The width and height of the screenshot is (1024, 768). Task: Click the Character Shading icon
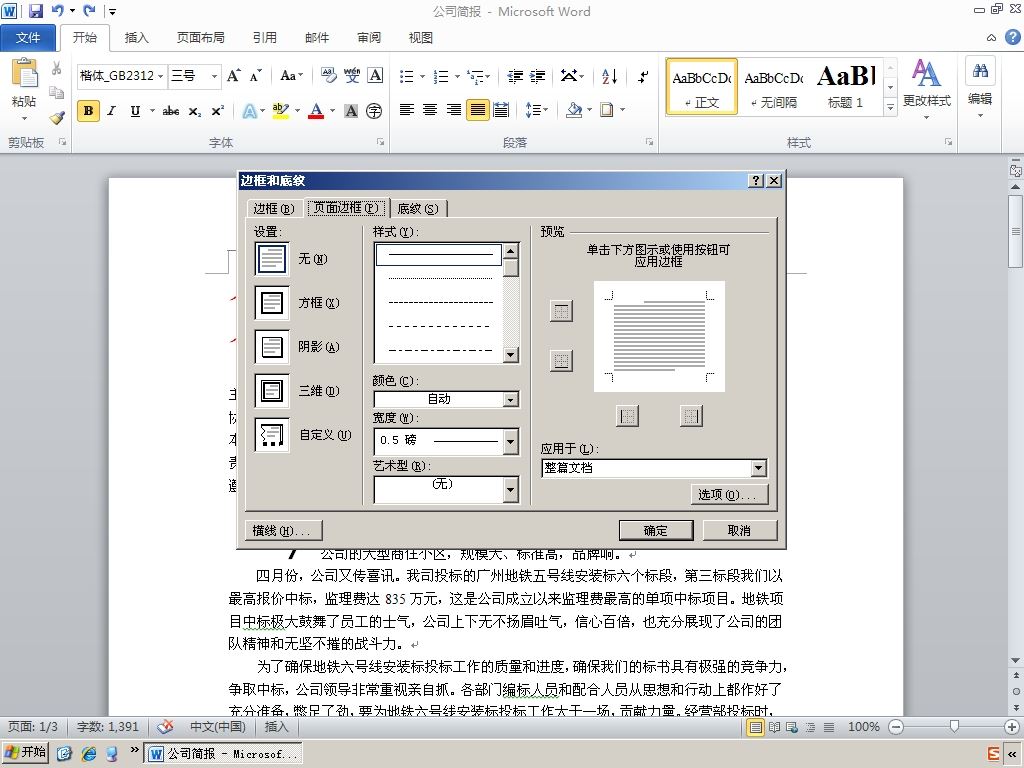click(x=351, y=111)
